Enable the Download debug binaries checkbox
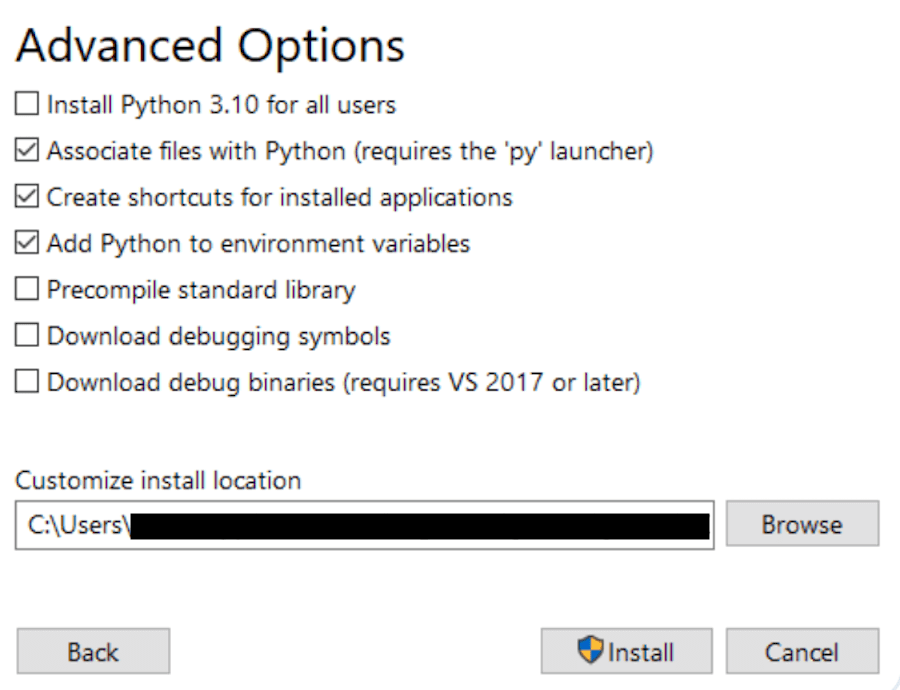The image size is (900, 690). click(27, 382)
